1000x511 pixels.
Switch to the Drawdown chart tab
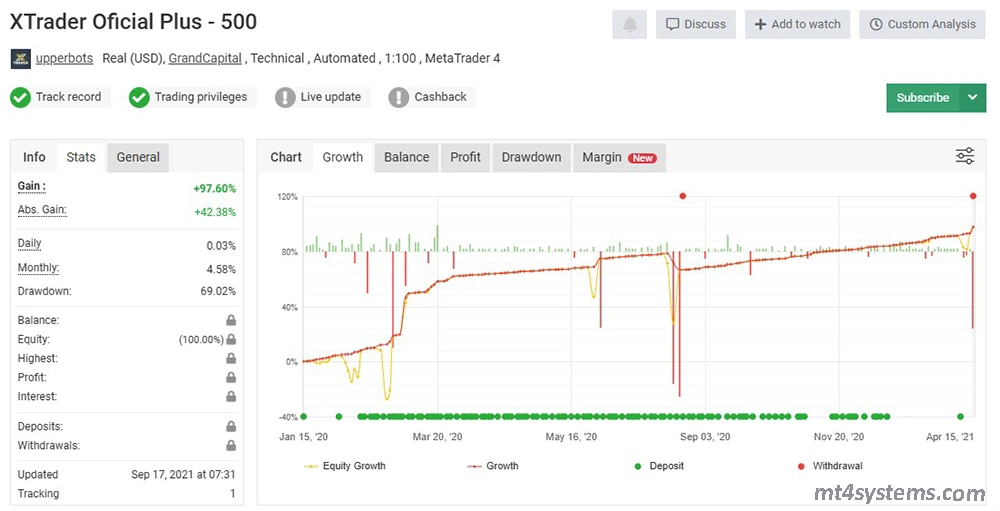[x=531, y=157]
